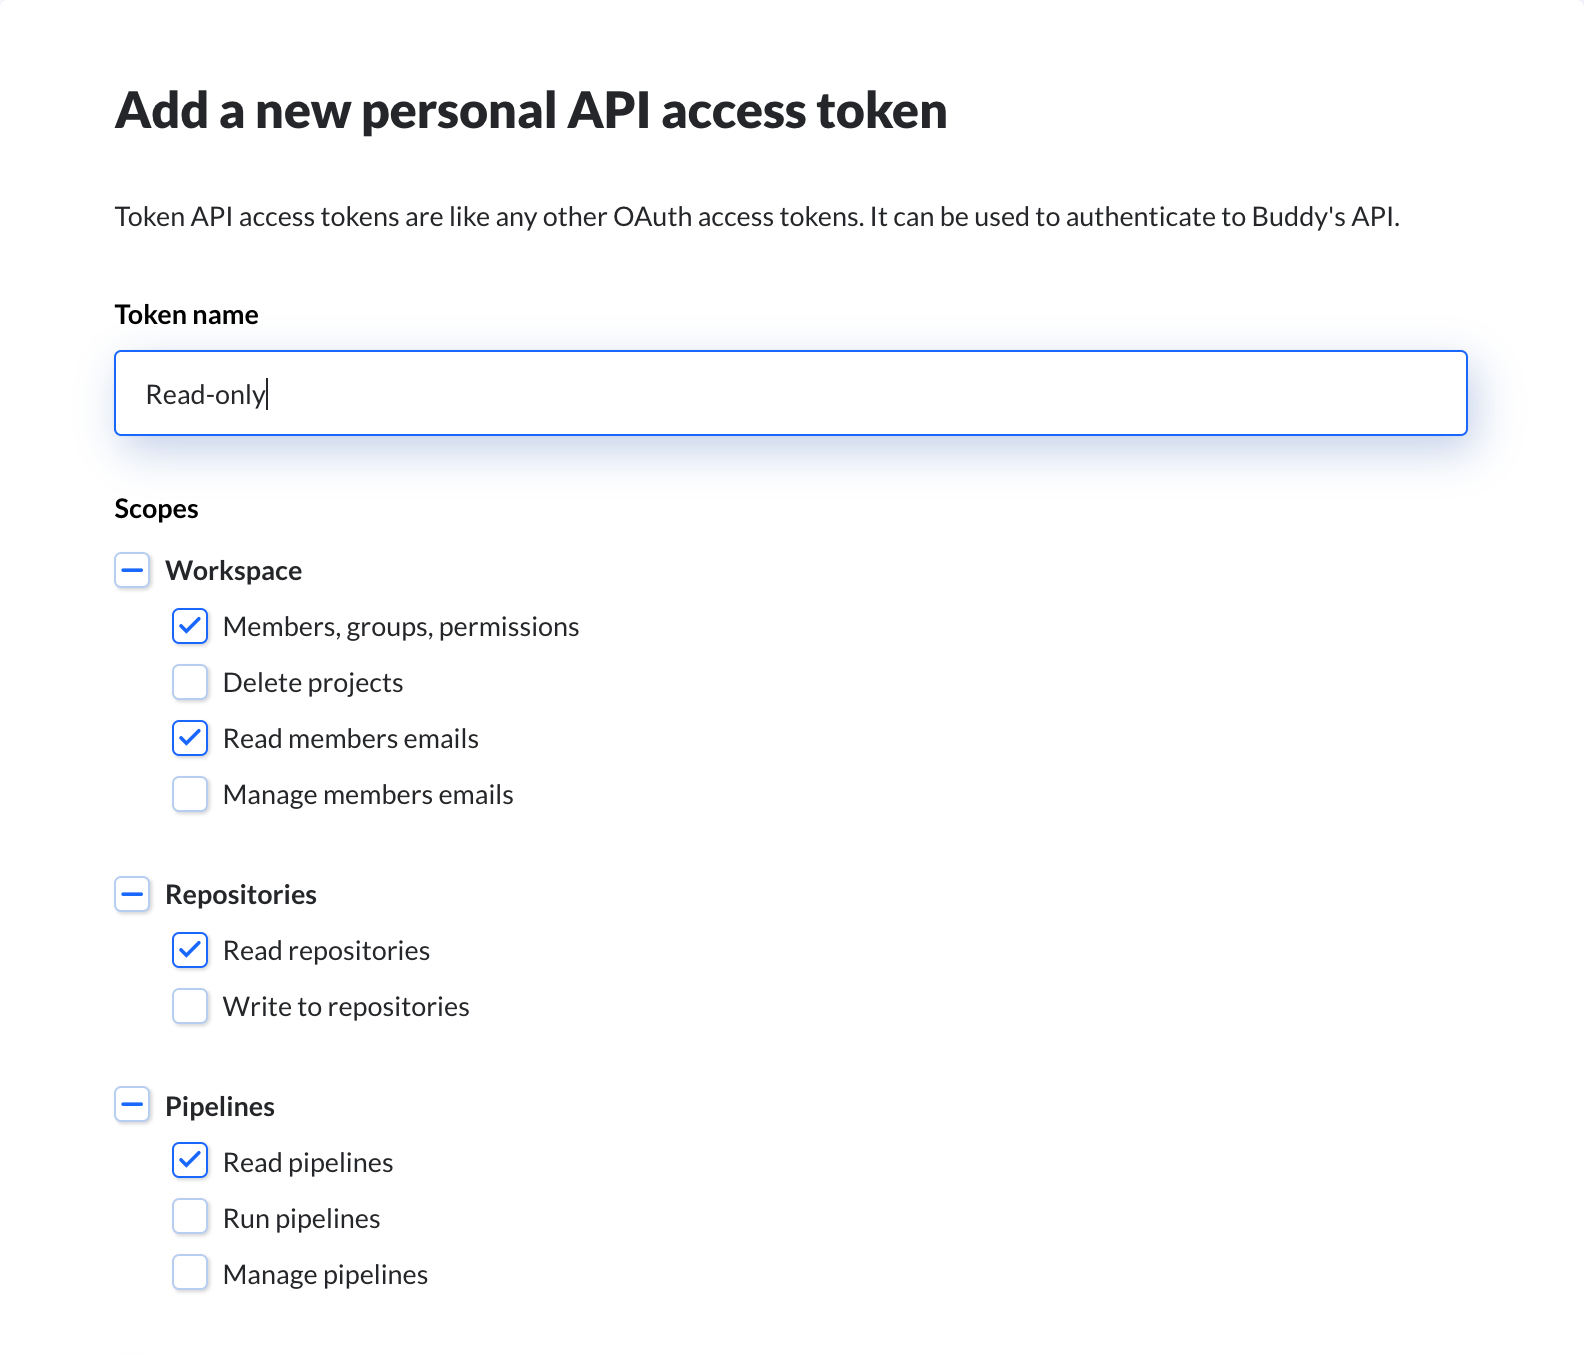The height and width of the screenshot is (1354, 1584).
Task: Enable the "Manage pipelines" scope
Action: 189,1273
